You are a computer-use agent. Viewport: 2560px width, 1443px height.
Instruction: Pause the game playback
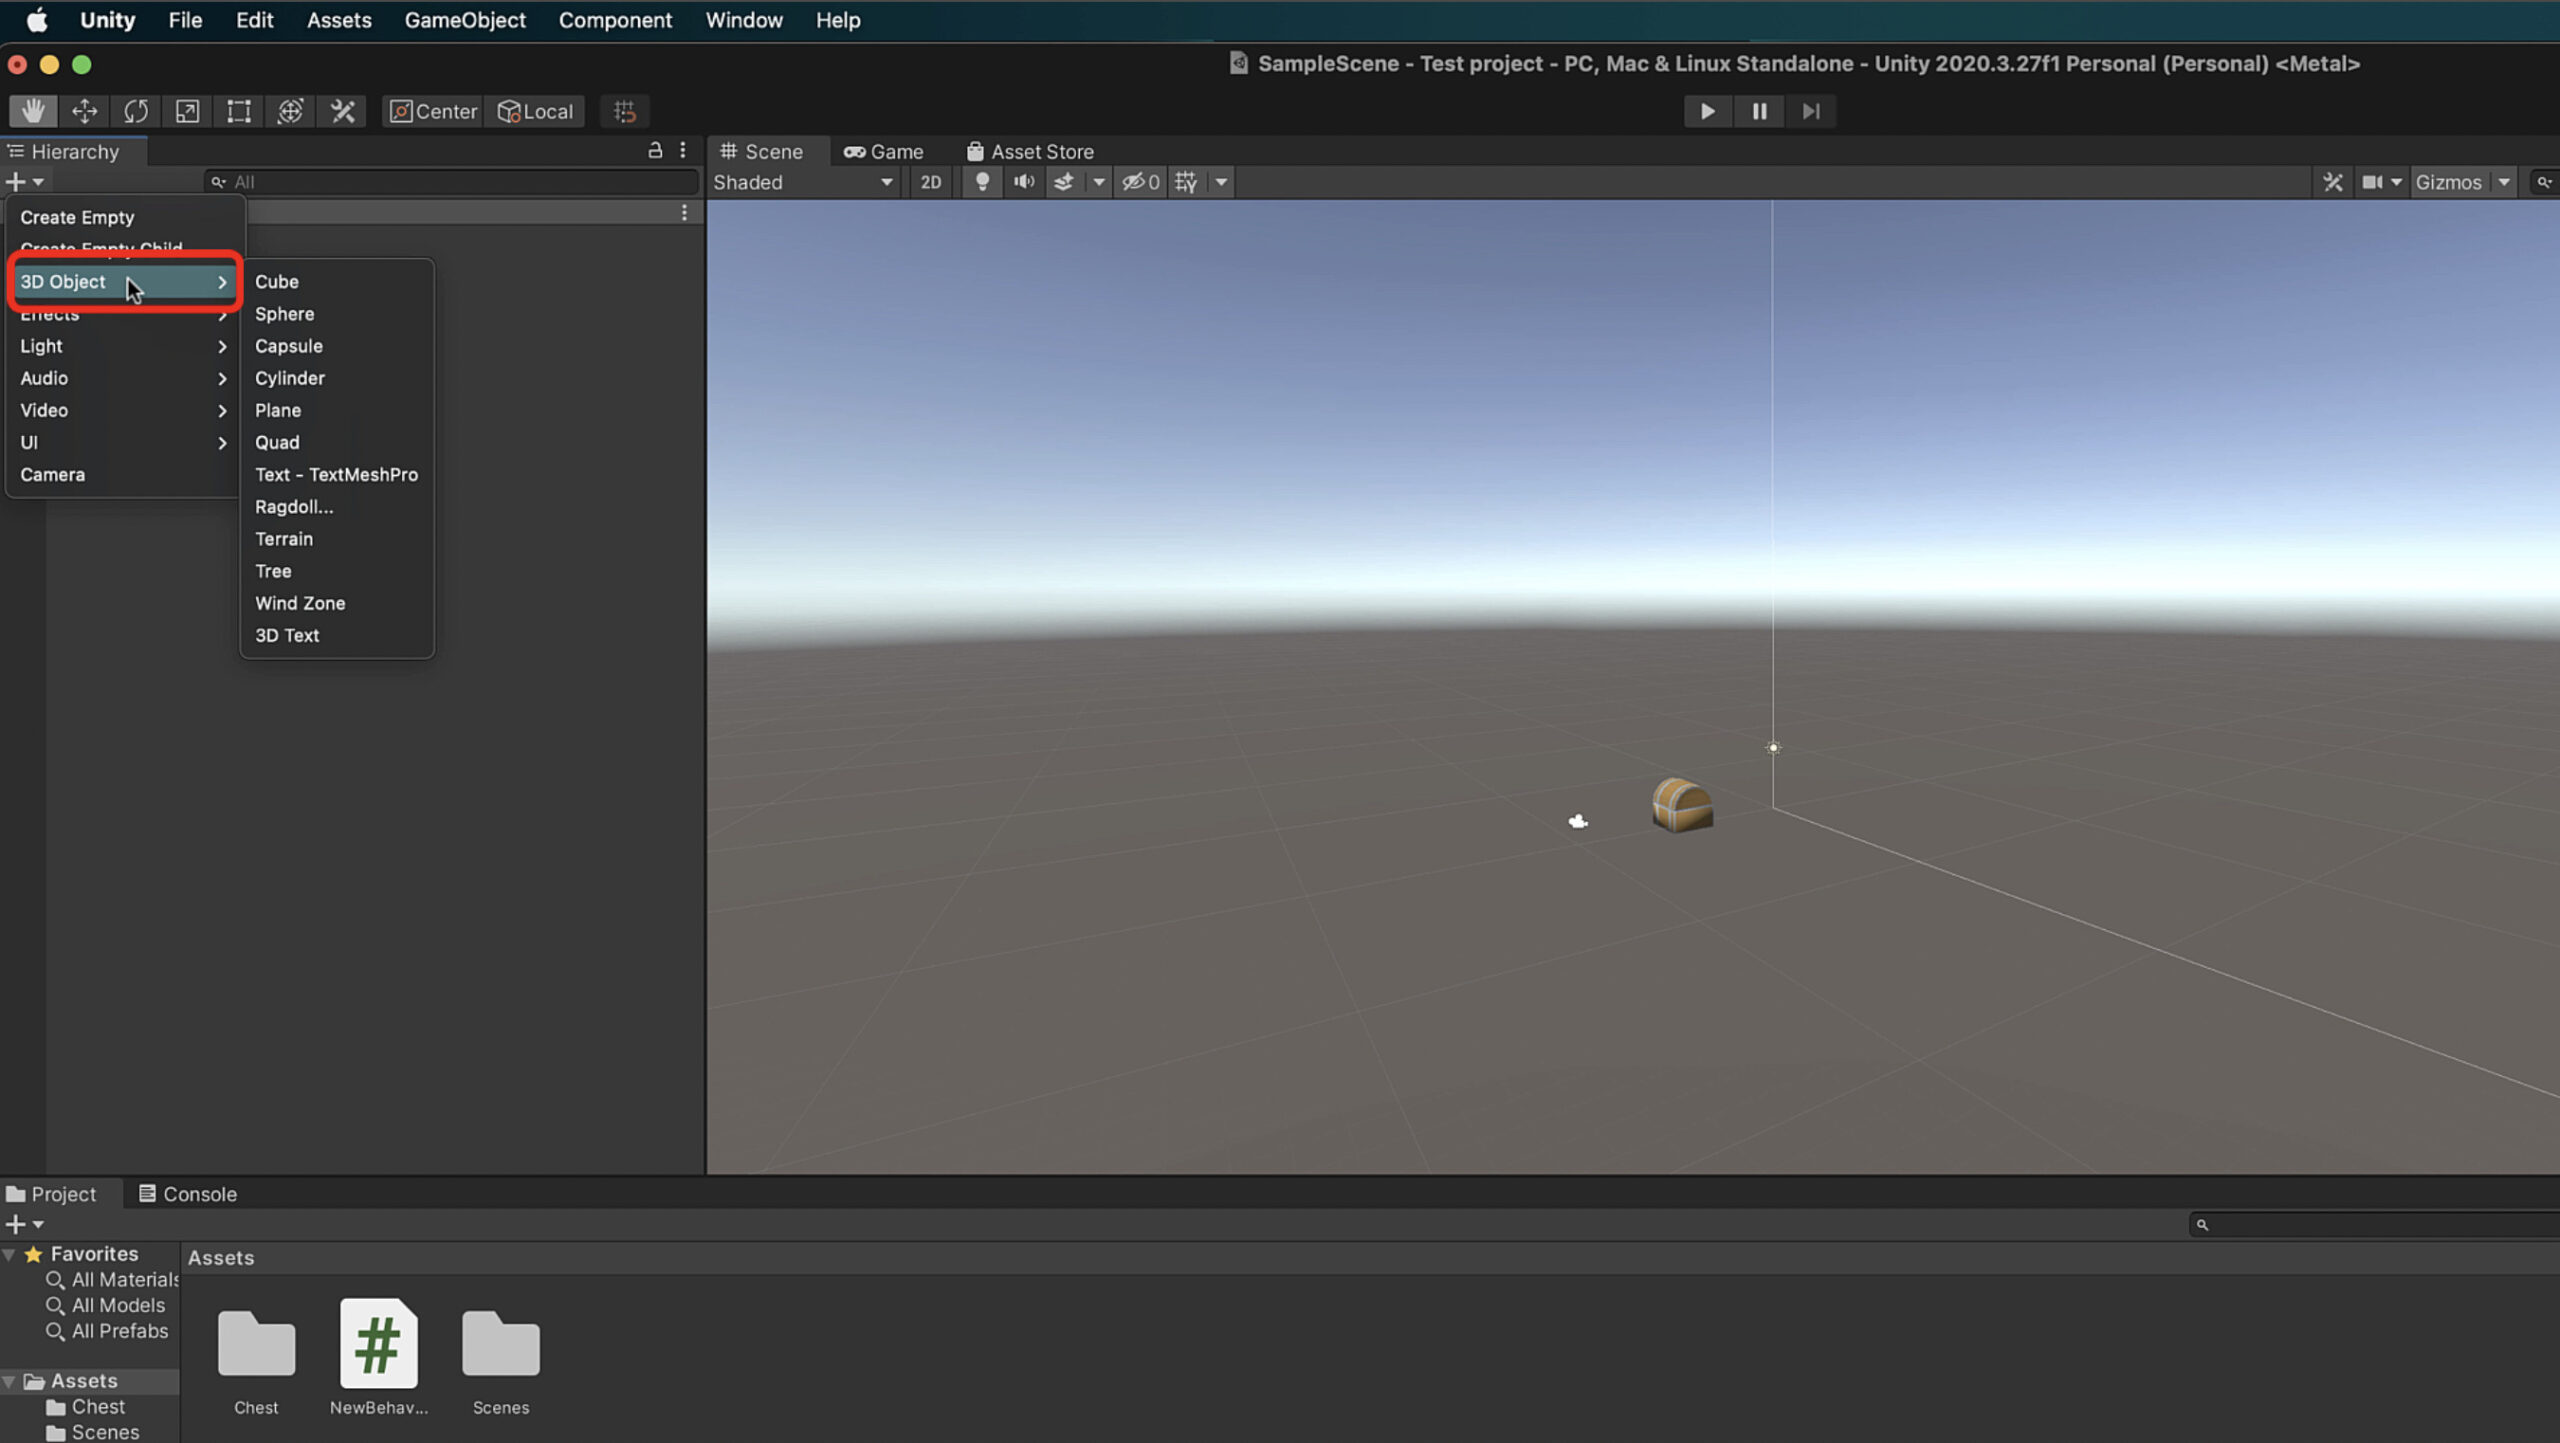(x=1759, y=111)
